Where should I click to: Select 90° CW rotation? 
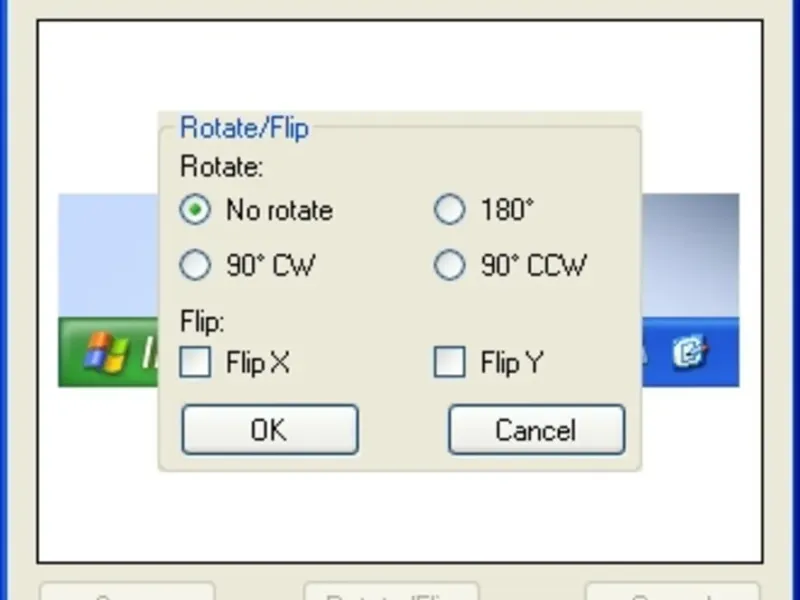(x=197, y=265)
